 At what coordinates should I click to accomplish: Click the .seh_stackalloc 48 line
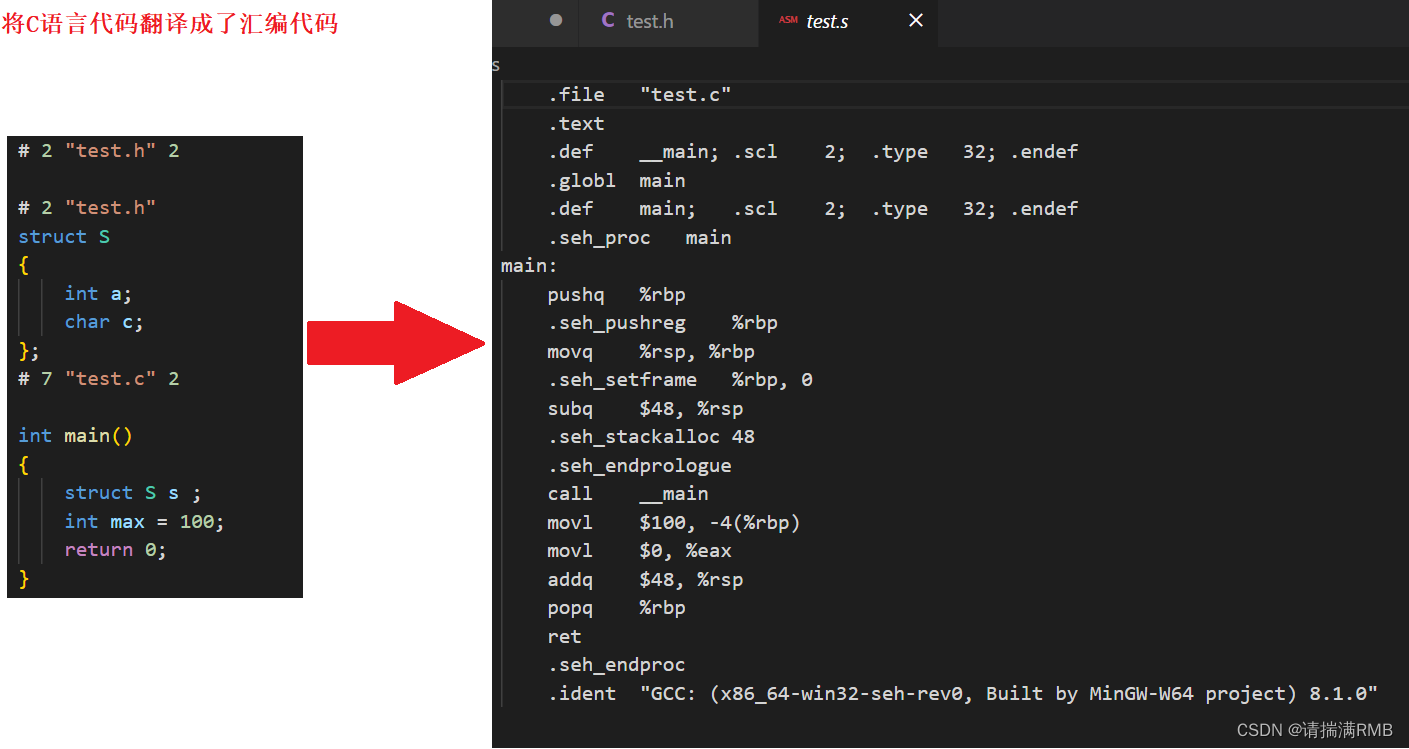pos(651,437)
